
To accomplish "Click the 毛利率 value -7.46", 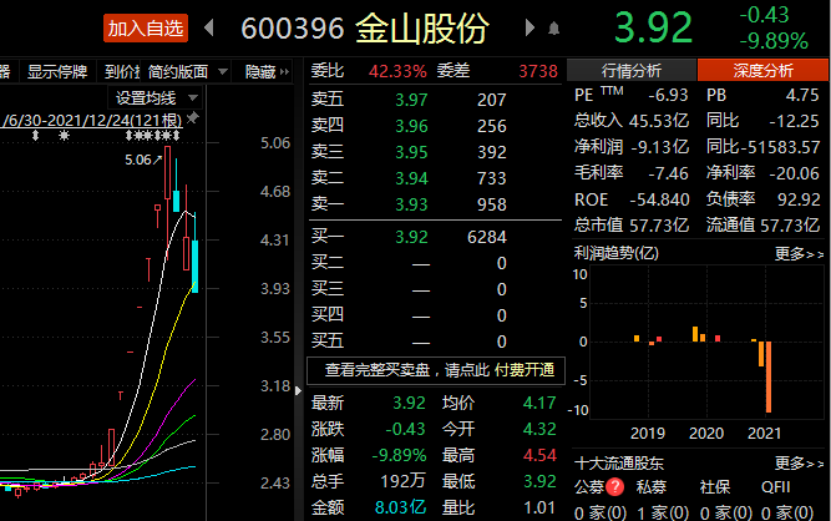I will point(668,173).
